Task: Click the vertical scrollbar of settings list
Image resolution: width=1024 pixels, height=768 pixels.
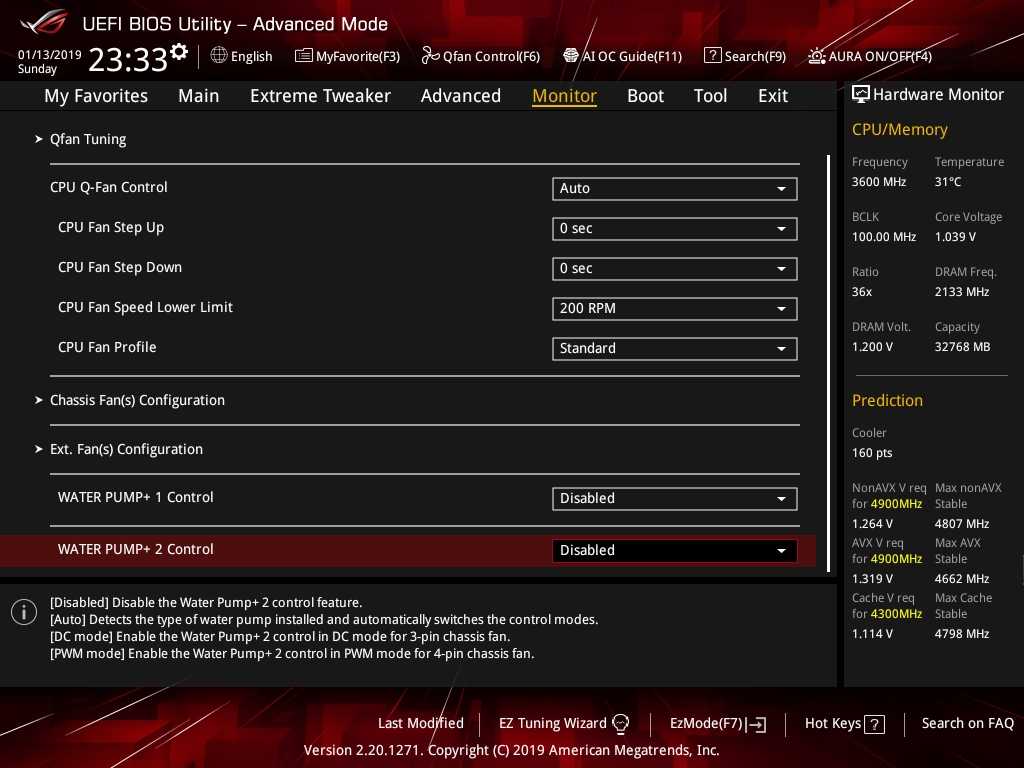Action: coord(828,360)
